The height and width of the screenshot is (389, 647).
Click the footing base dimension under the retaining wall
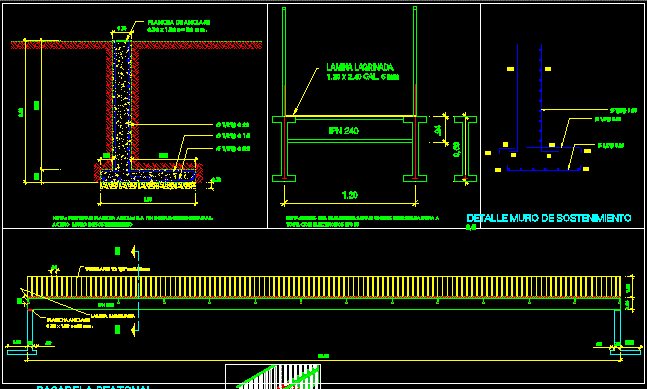point(148,200)
